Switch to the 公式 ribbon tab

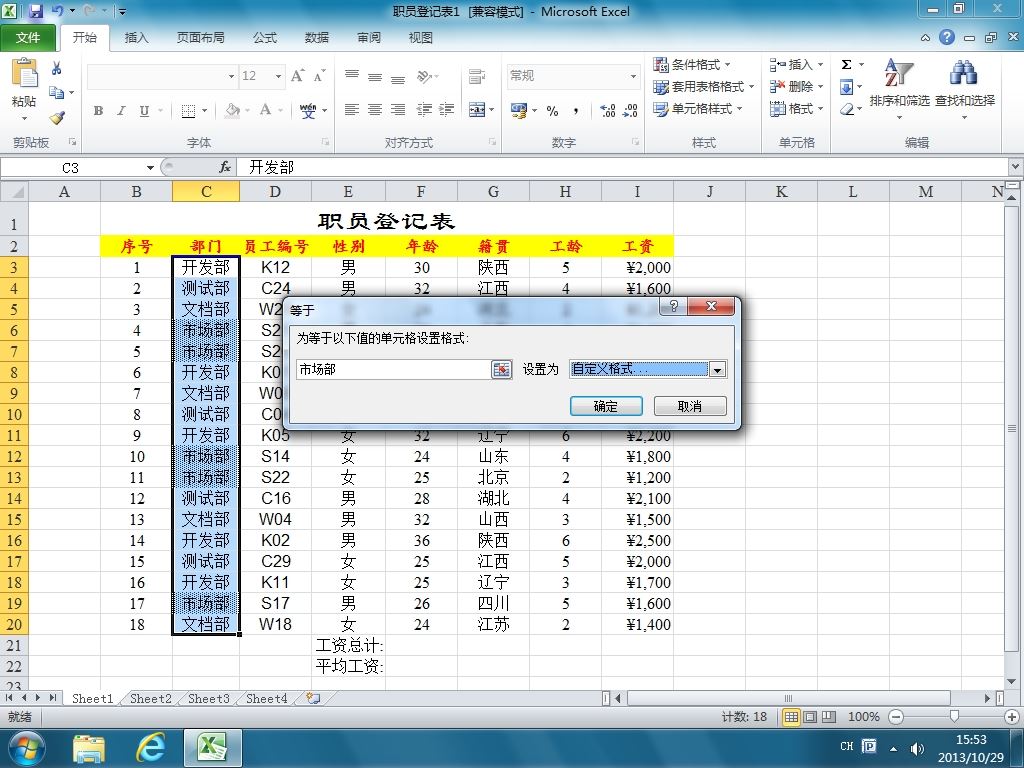coord(265,38)
